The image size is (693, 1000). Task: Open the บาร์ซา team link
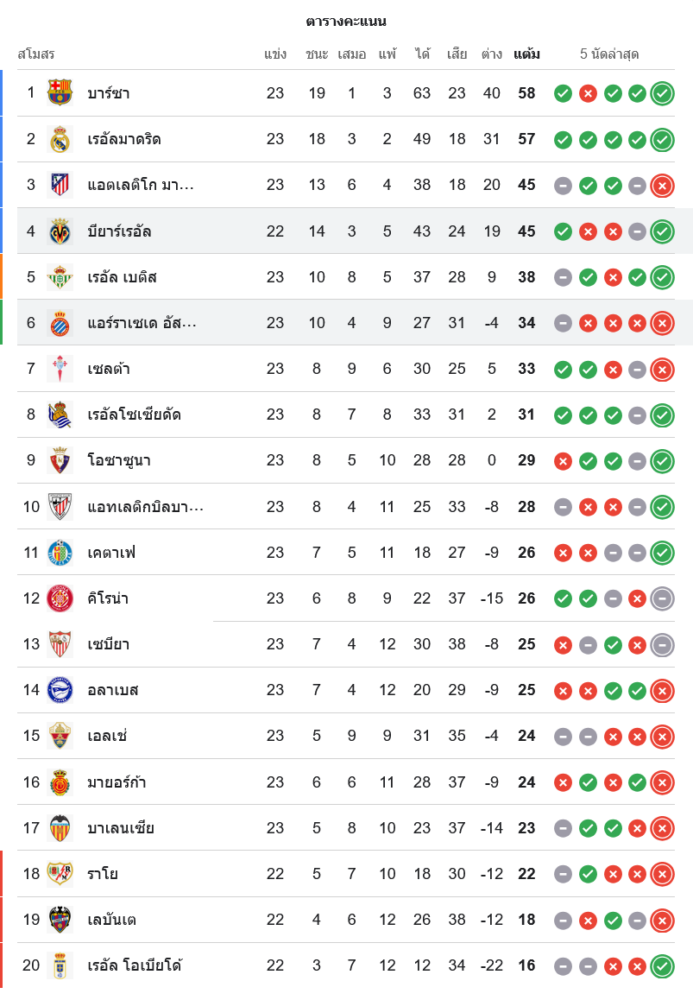109,94
